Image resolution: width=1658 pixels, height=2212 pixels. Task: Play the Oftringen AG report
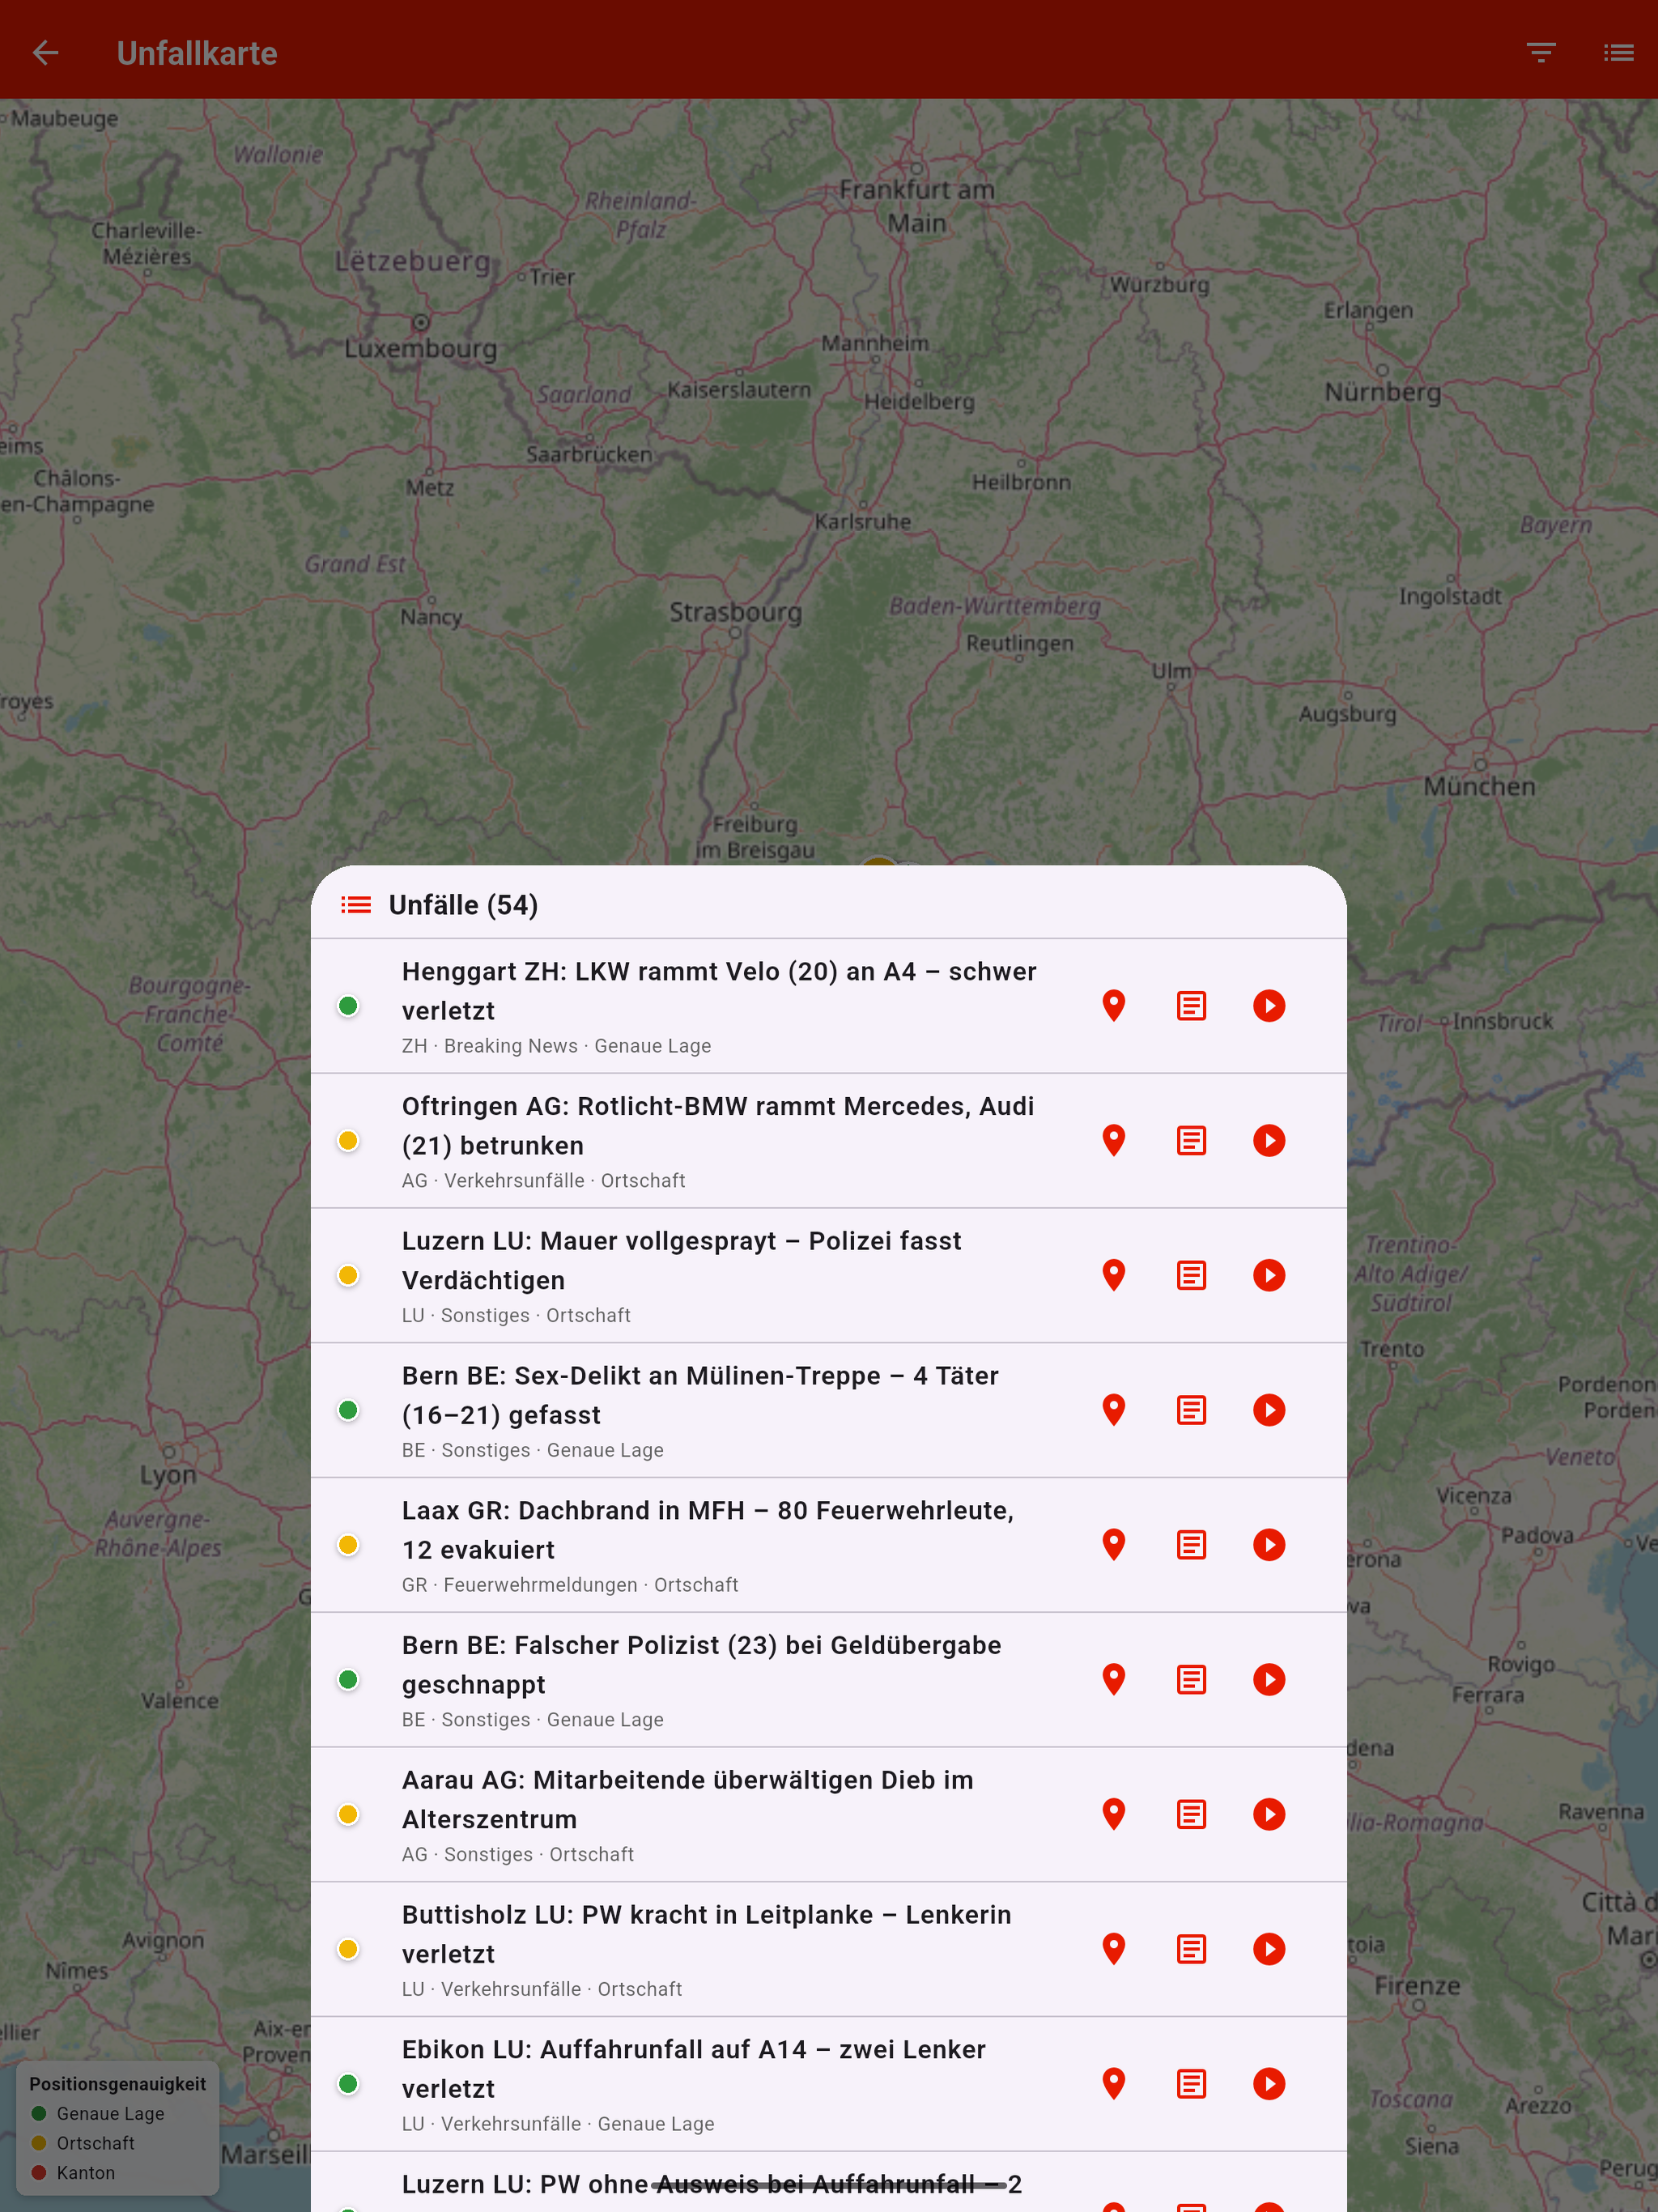[1269, 1141]
